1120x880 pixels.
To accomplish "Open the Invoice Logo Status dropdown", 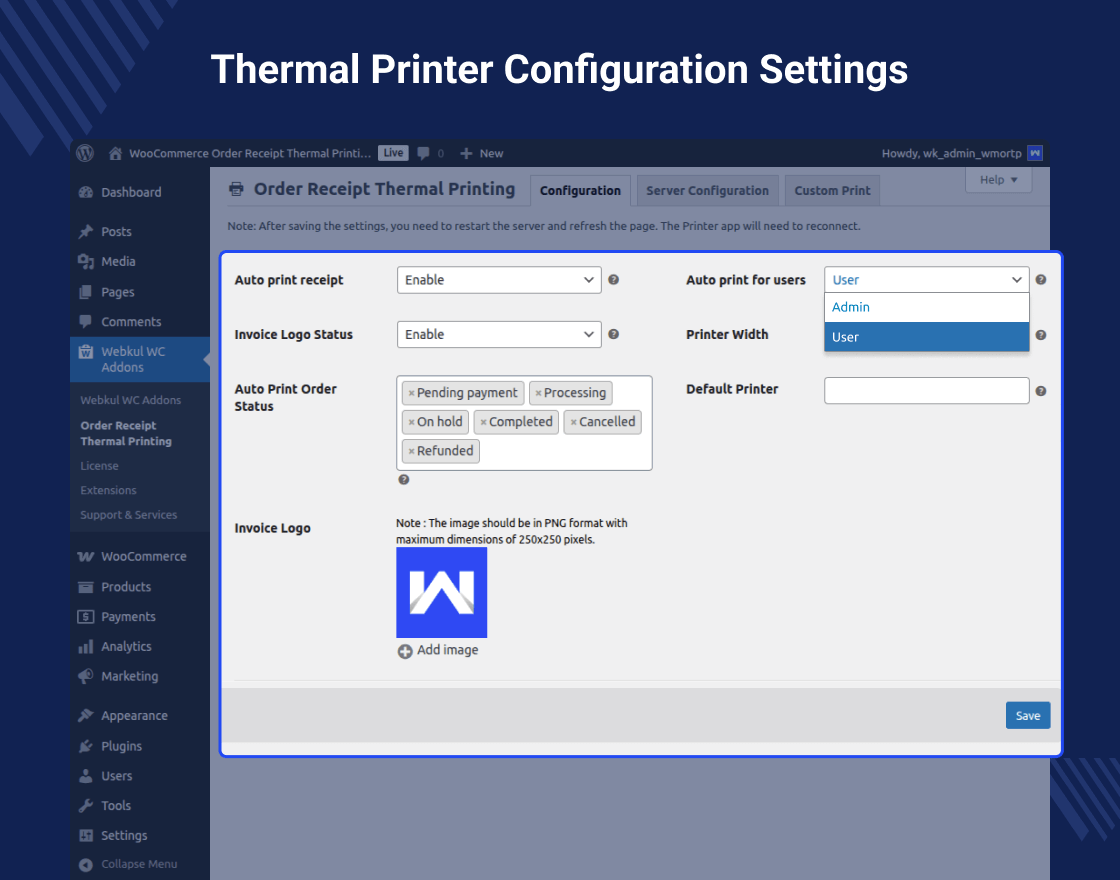I will click(499, 334).
